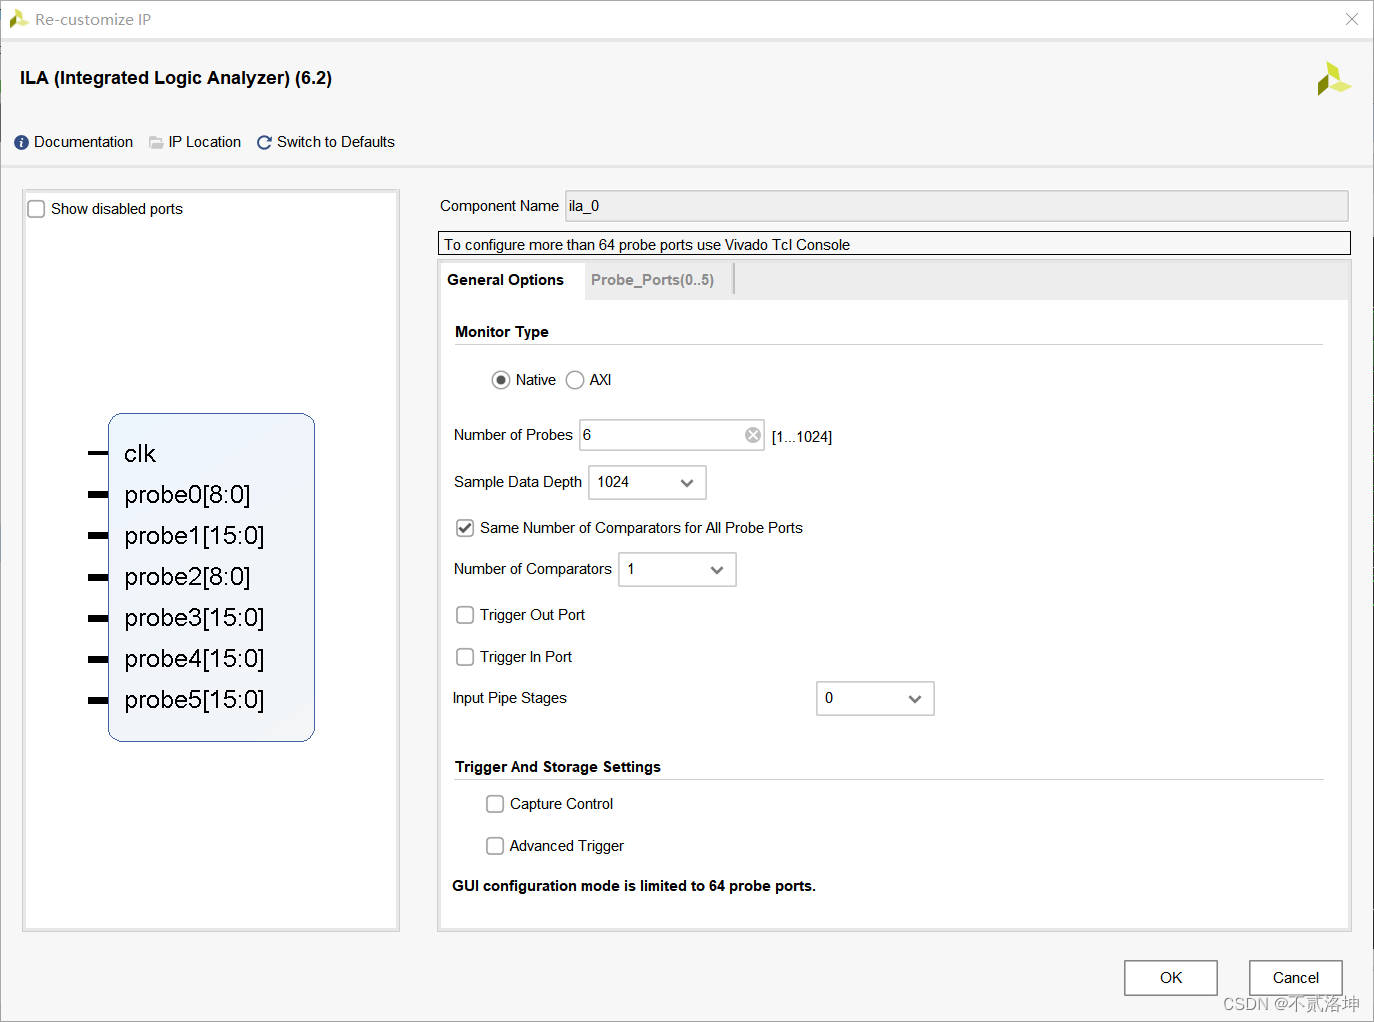The image size is (1374, 1022).
Task: Select the probe1[15:0] port
Action: click(x=194, y=536)
